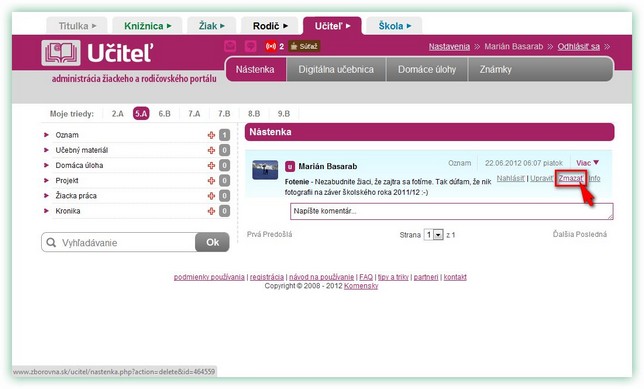This screenshot has height=389, width=644.
Task: Click the Domáca úloha count badge
Action: pos(224,166)
